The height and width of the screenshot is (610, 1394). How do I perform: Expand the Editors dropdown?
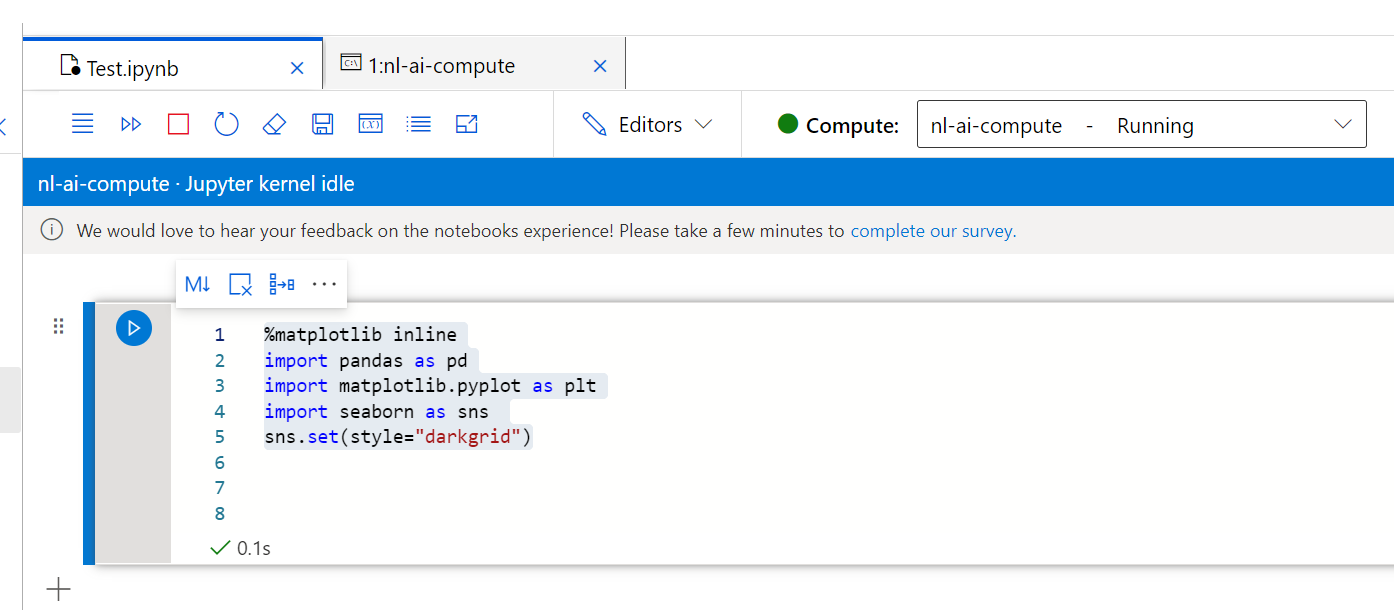click(x=647, y=125)
